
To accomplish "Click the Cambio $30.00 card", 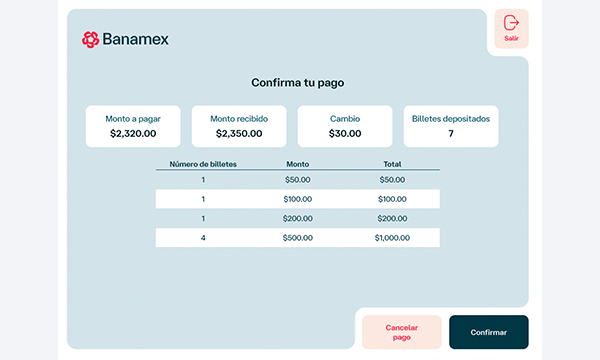I will coord(345,126).
